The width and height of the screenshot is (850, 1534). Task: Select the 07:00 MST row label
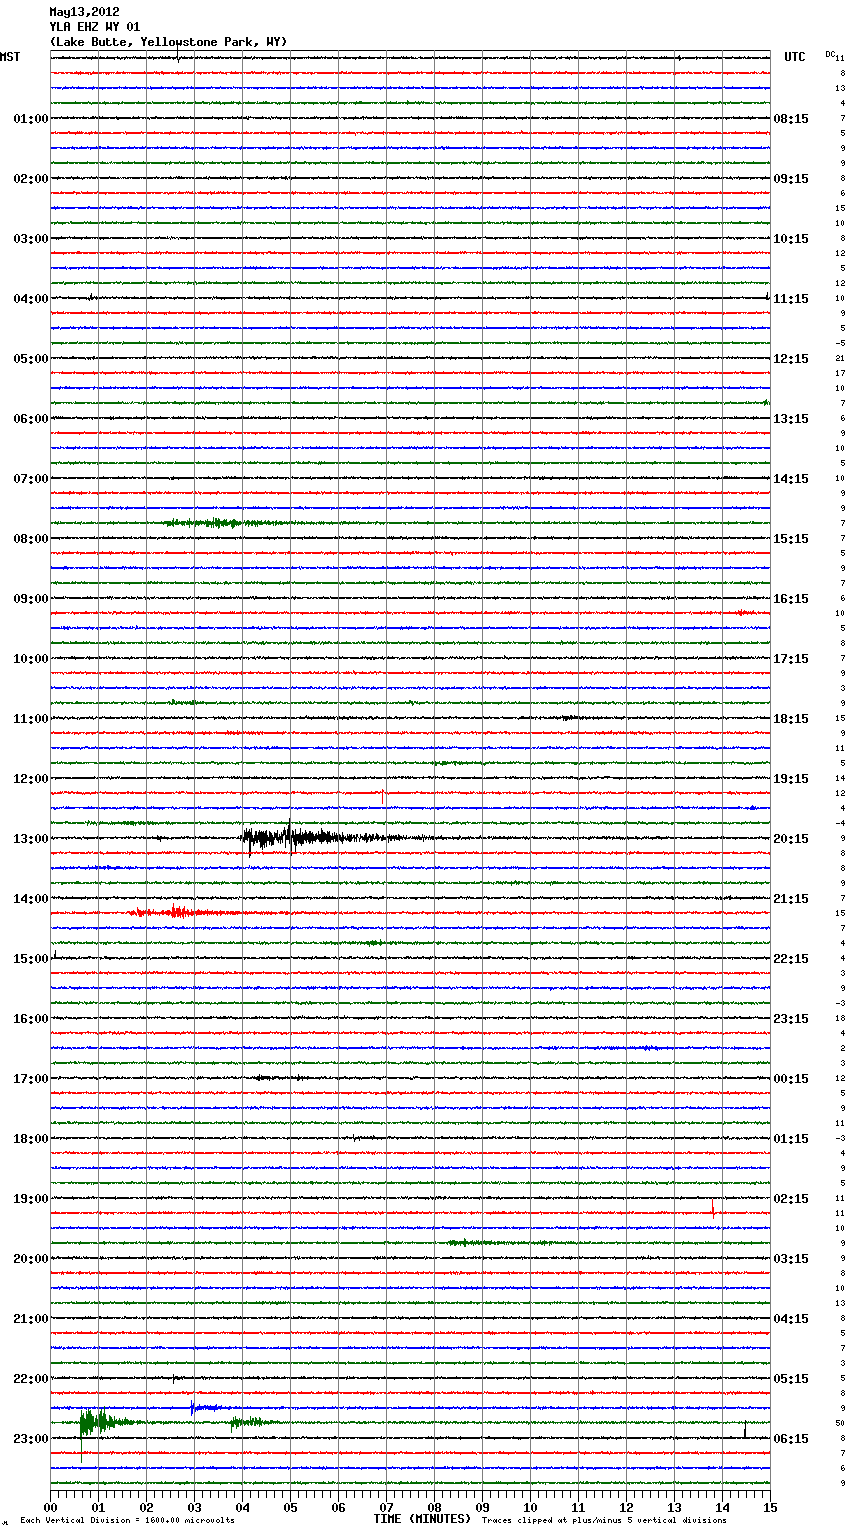31,479
